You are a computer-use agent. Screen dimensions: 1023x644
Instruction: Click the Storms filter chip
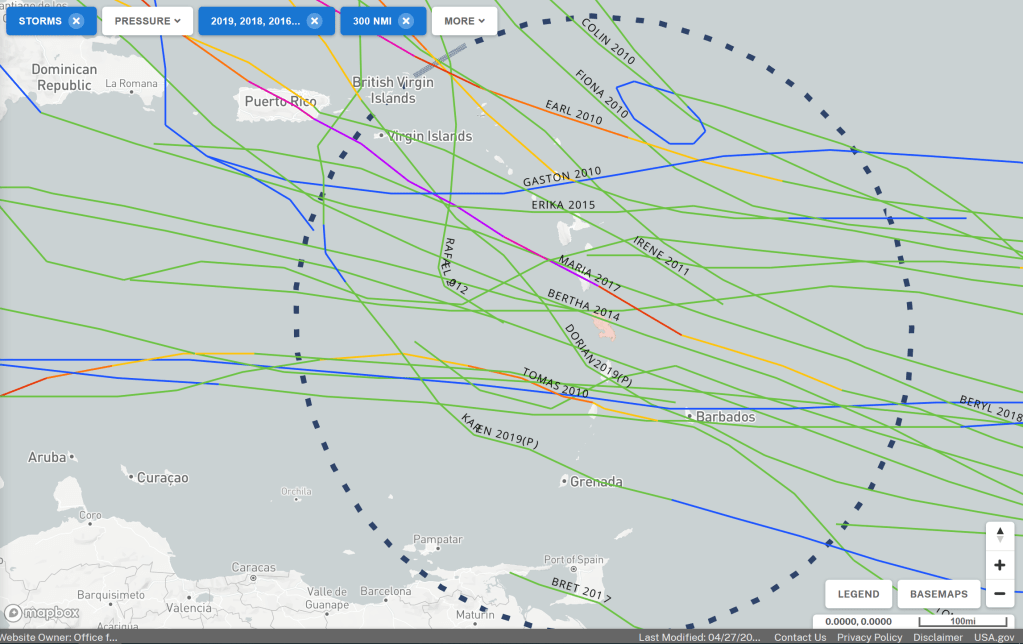(40, 21)
